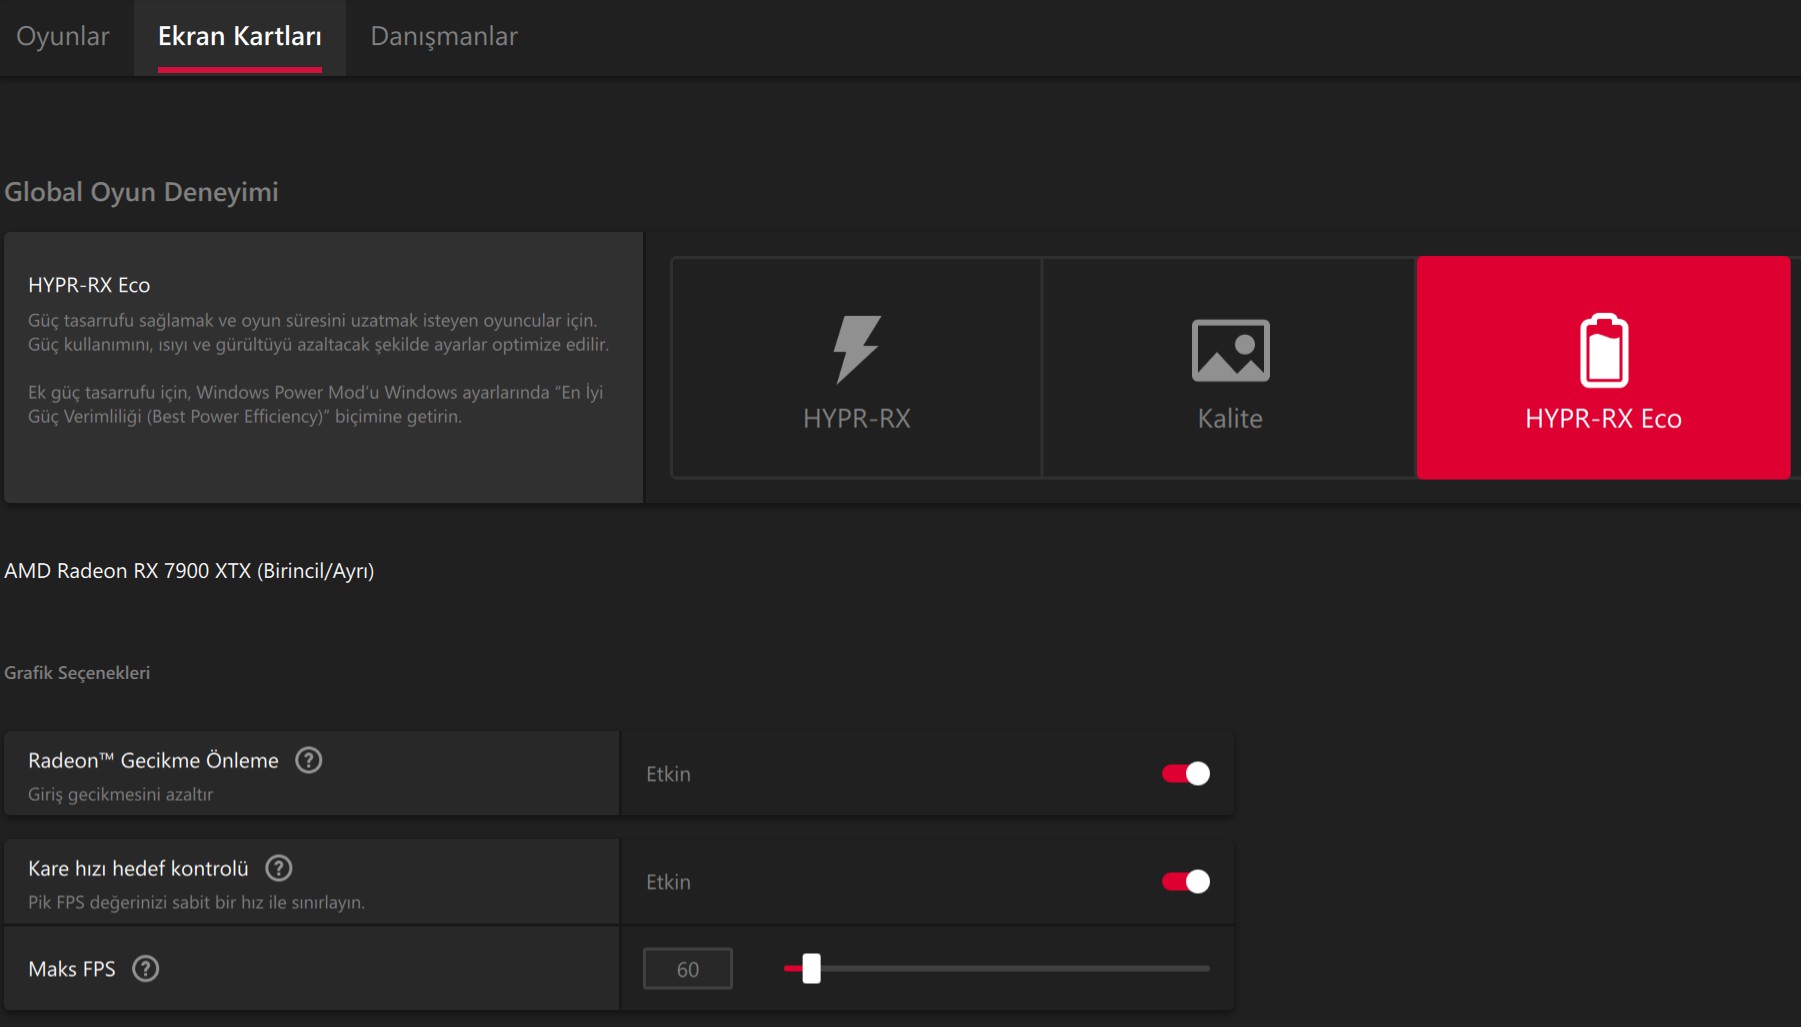
Task: Select the Ekran Kartları tab
Action: pos(240,36)
